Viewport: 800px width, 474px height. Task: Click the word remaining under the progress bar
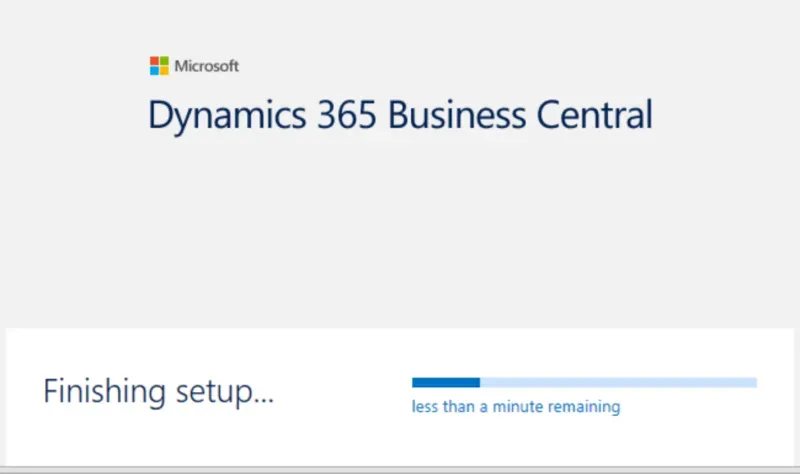point(588,407)
